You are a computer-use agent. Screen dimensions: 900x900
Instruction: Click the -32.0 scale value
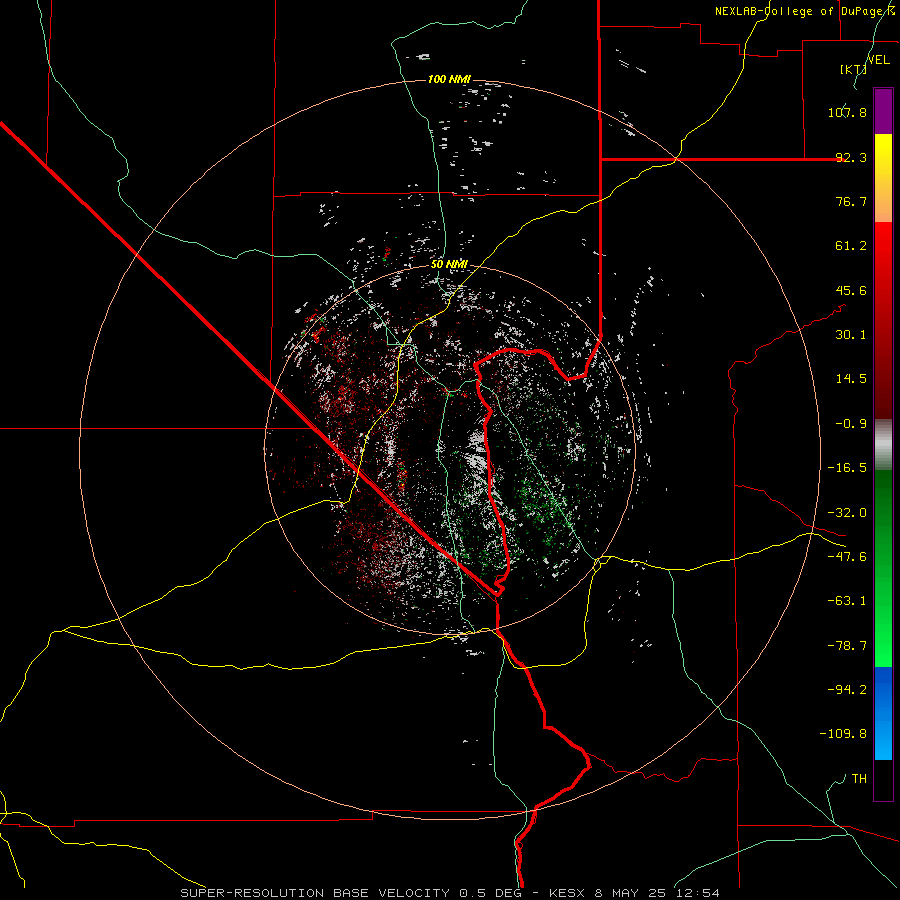point(847,513)
